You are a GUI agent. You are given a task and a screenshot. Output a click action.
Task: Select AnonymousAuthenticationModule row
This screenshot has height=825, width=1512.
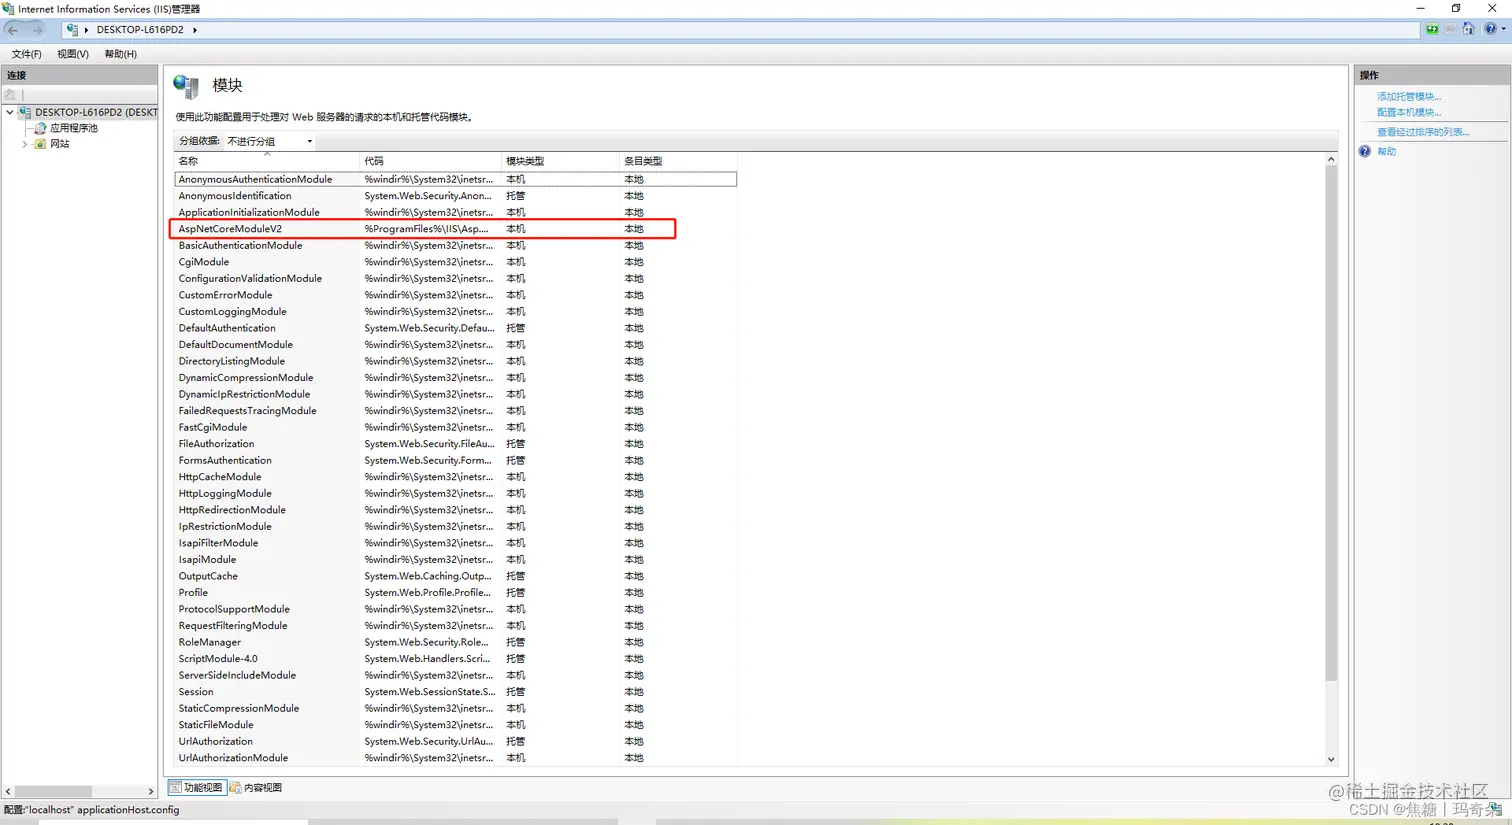456,179
